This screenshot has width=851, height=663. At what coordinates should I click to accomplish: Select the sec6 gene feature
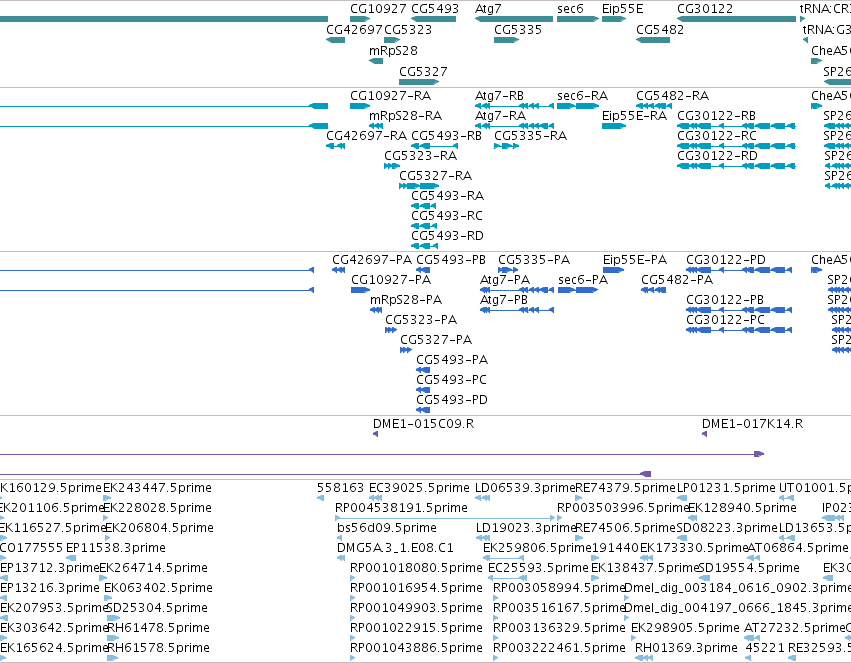(x=577, y=19)
